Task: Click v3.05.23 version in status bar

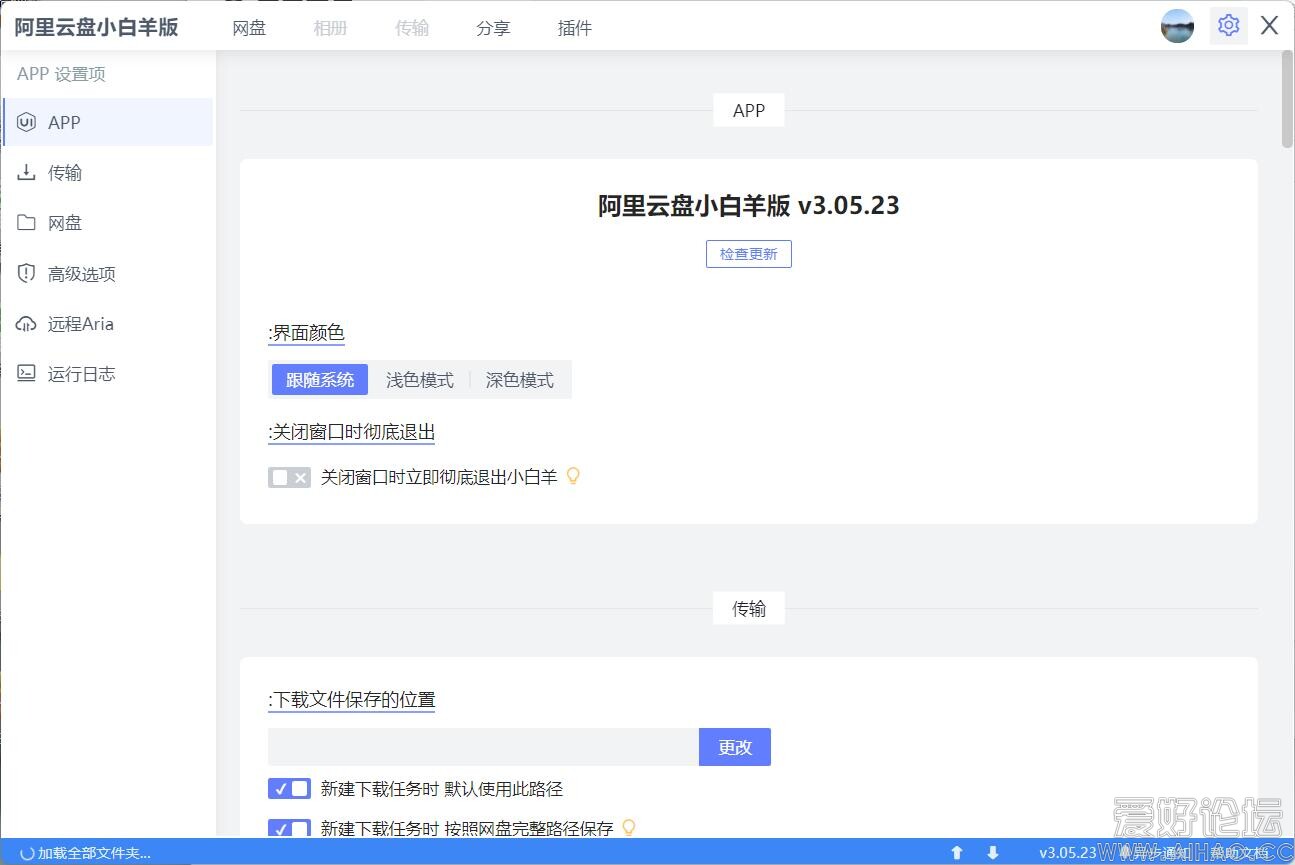Action: [1067, 853]
